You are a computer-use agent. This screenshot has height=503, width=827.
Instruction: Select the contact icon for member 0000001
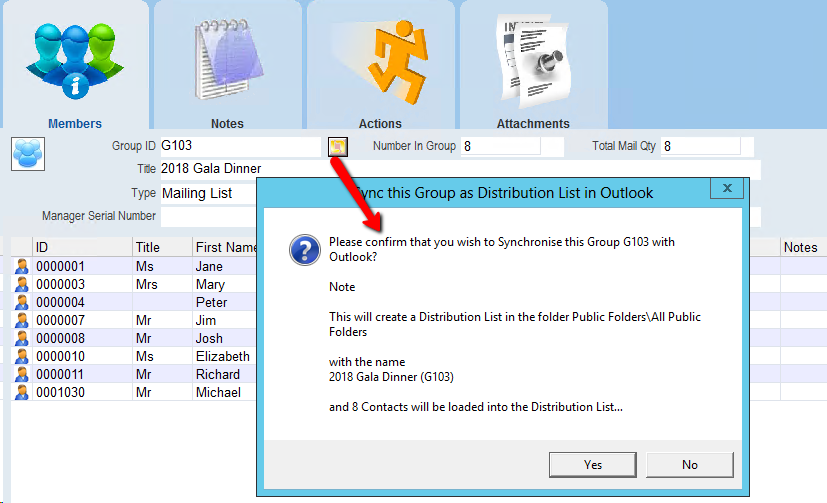21,267
